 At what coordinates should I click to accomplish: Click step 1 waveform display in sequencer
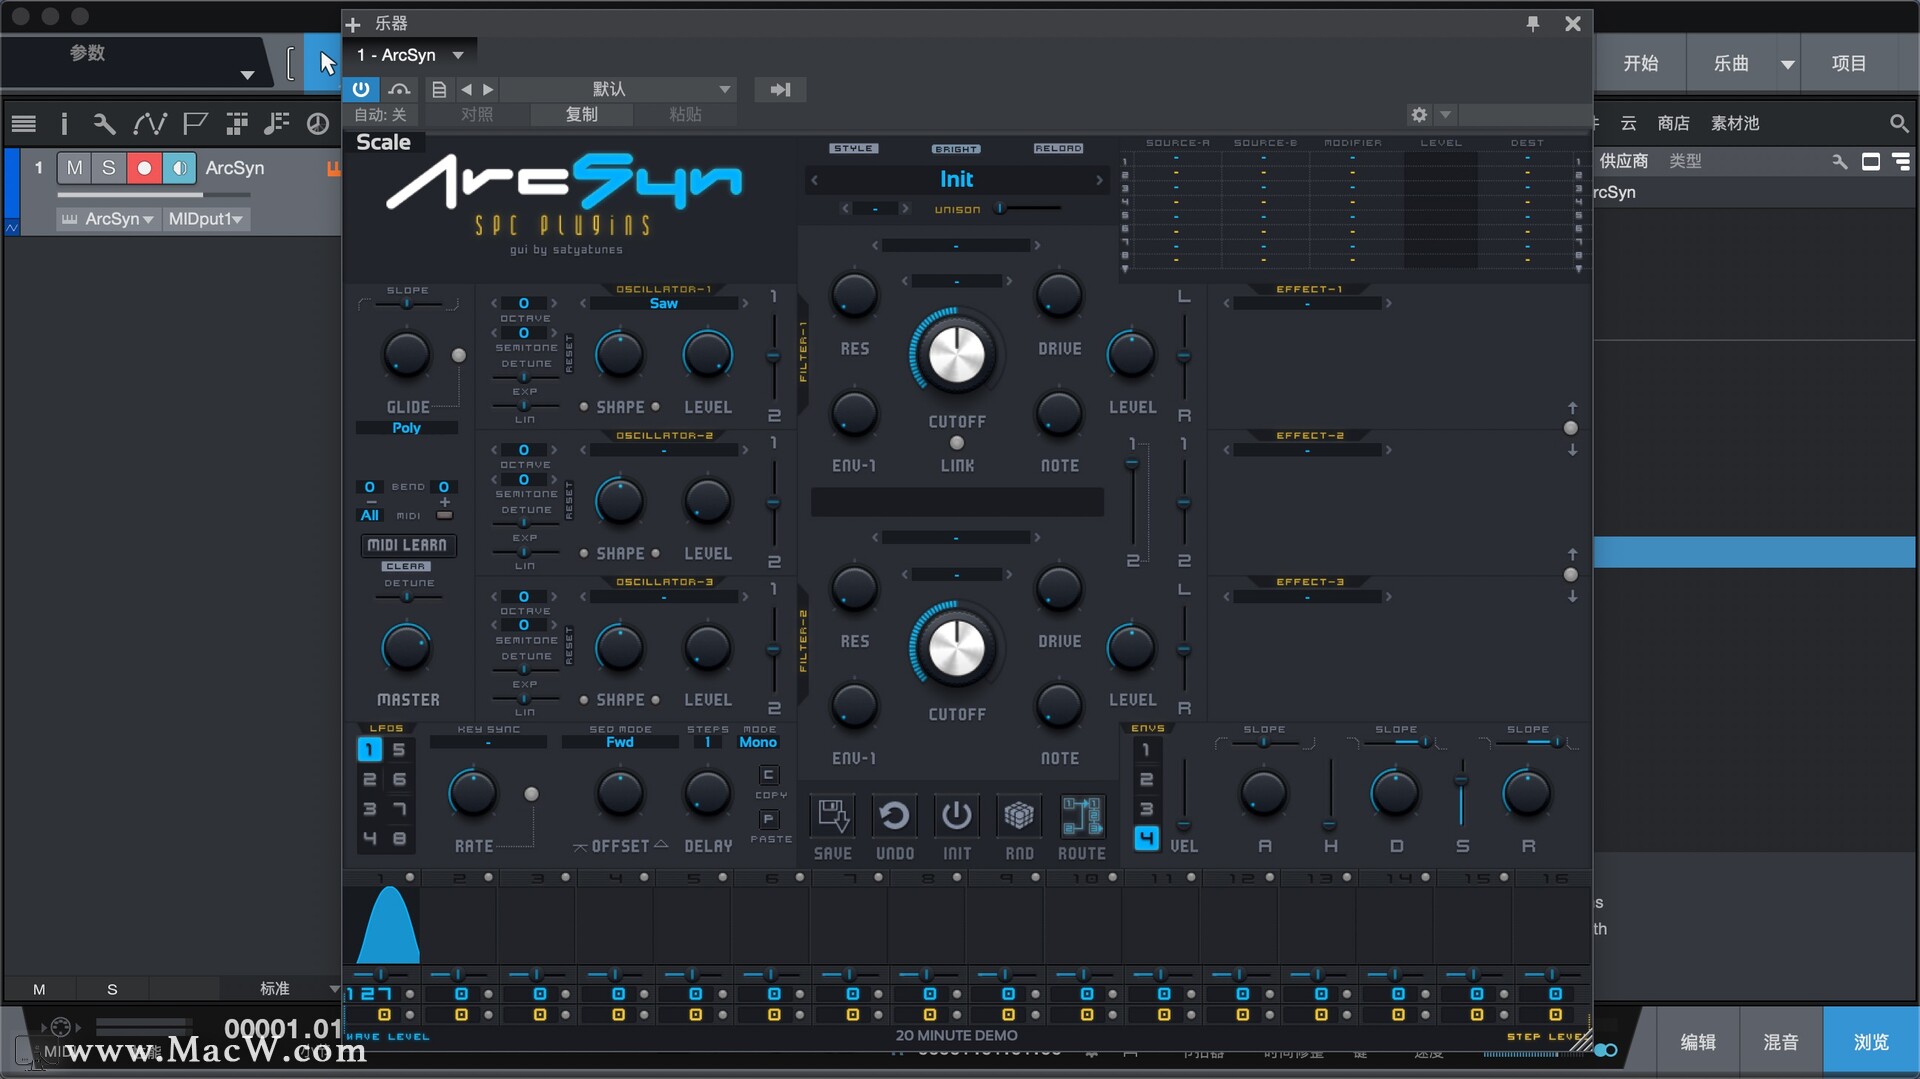[381, 926]
